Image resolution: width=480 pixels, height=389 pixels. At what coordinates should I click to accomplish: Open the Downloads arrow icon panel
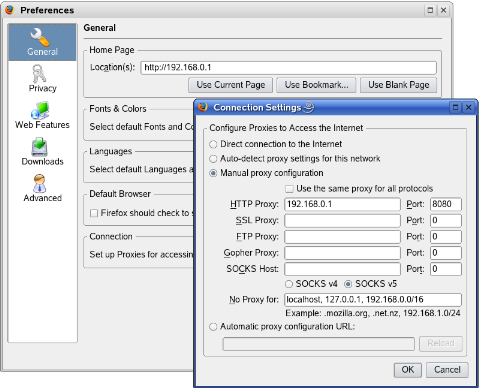(39, 147)
